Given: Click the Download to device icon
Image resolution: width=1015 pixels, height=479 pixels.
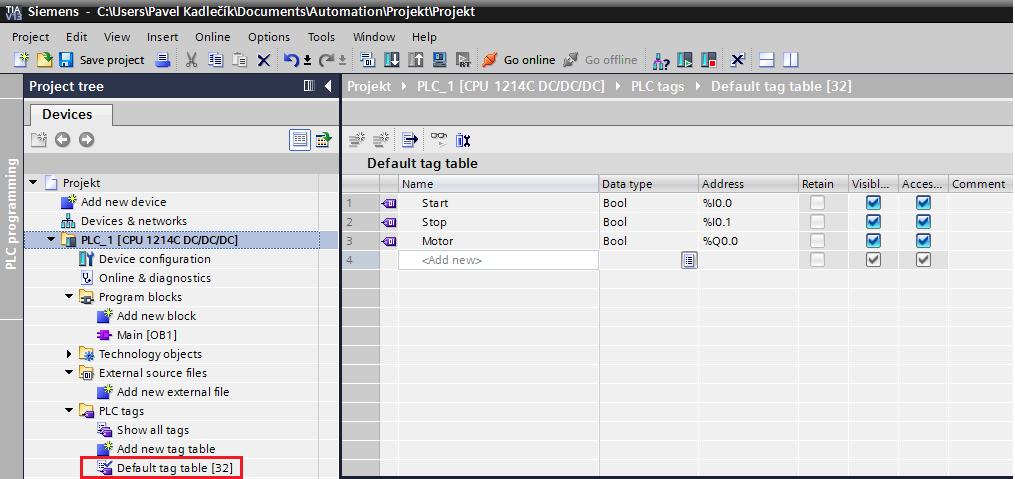Looking at the screenshot, I should click(392, 60).
